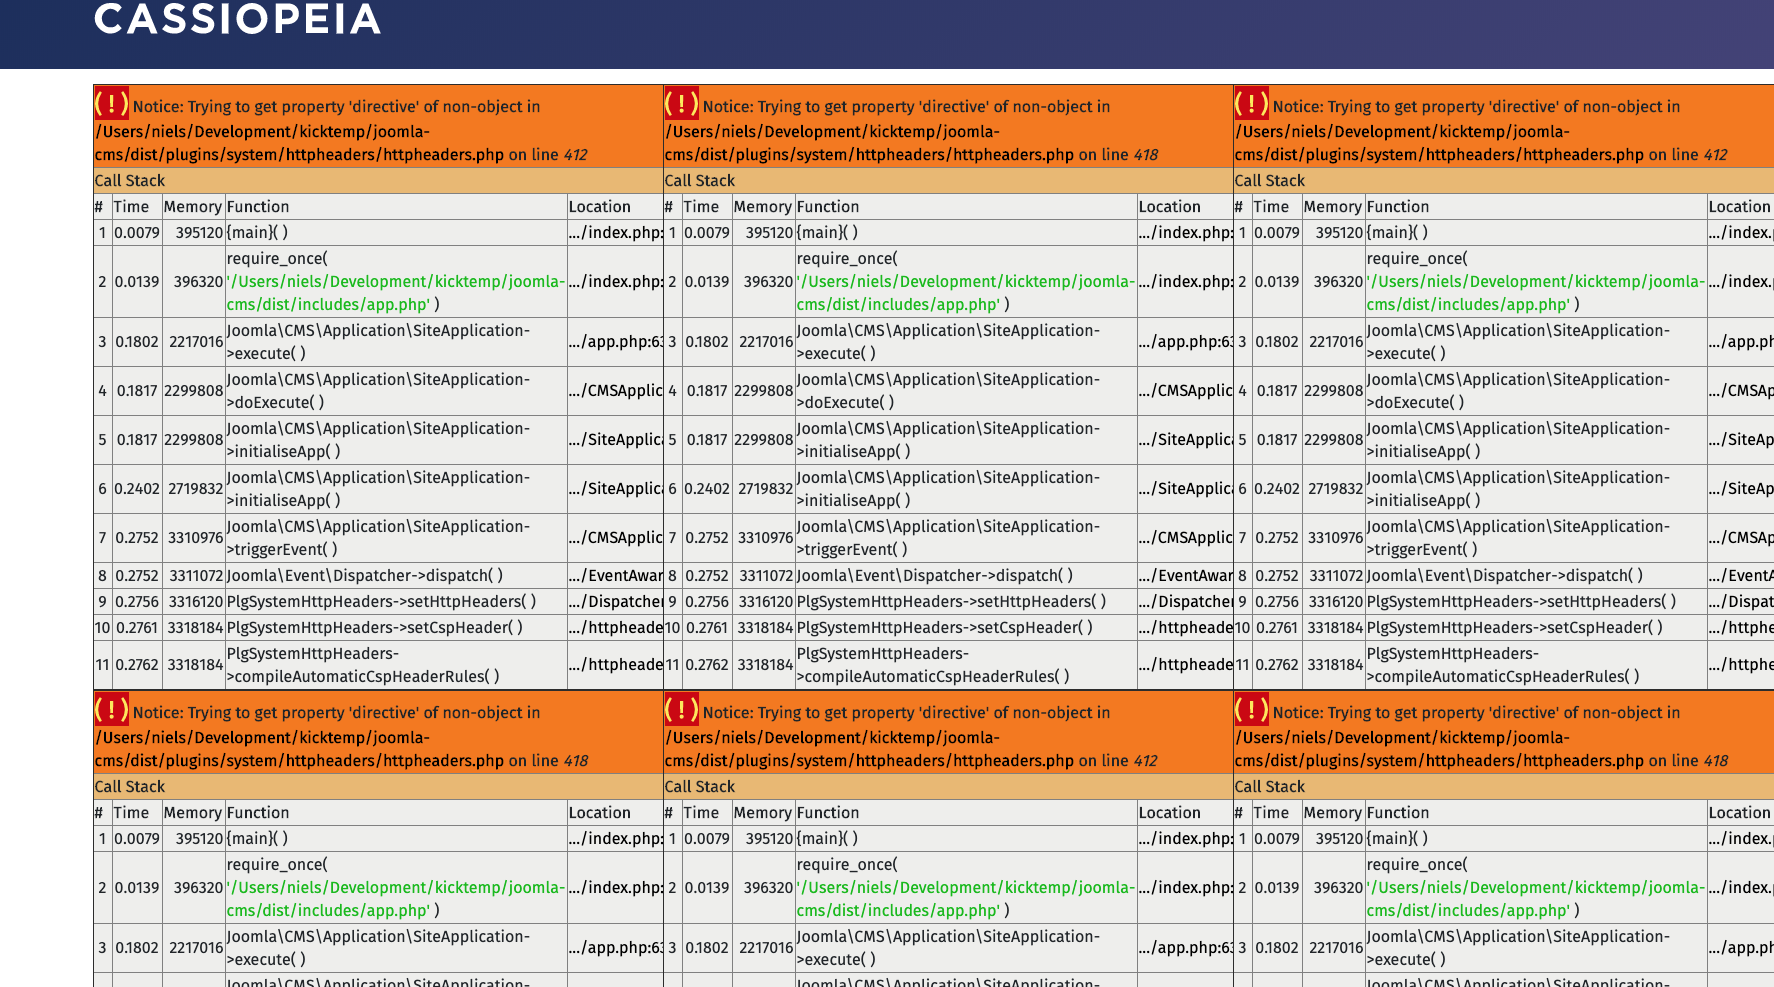The image size is (1774, 987).
Task: Click '{main}( )' in bottom-right table
Action: 1398,839
